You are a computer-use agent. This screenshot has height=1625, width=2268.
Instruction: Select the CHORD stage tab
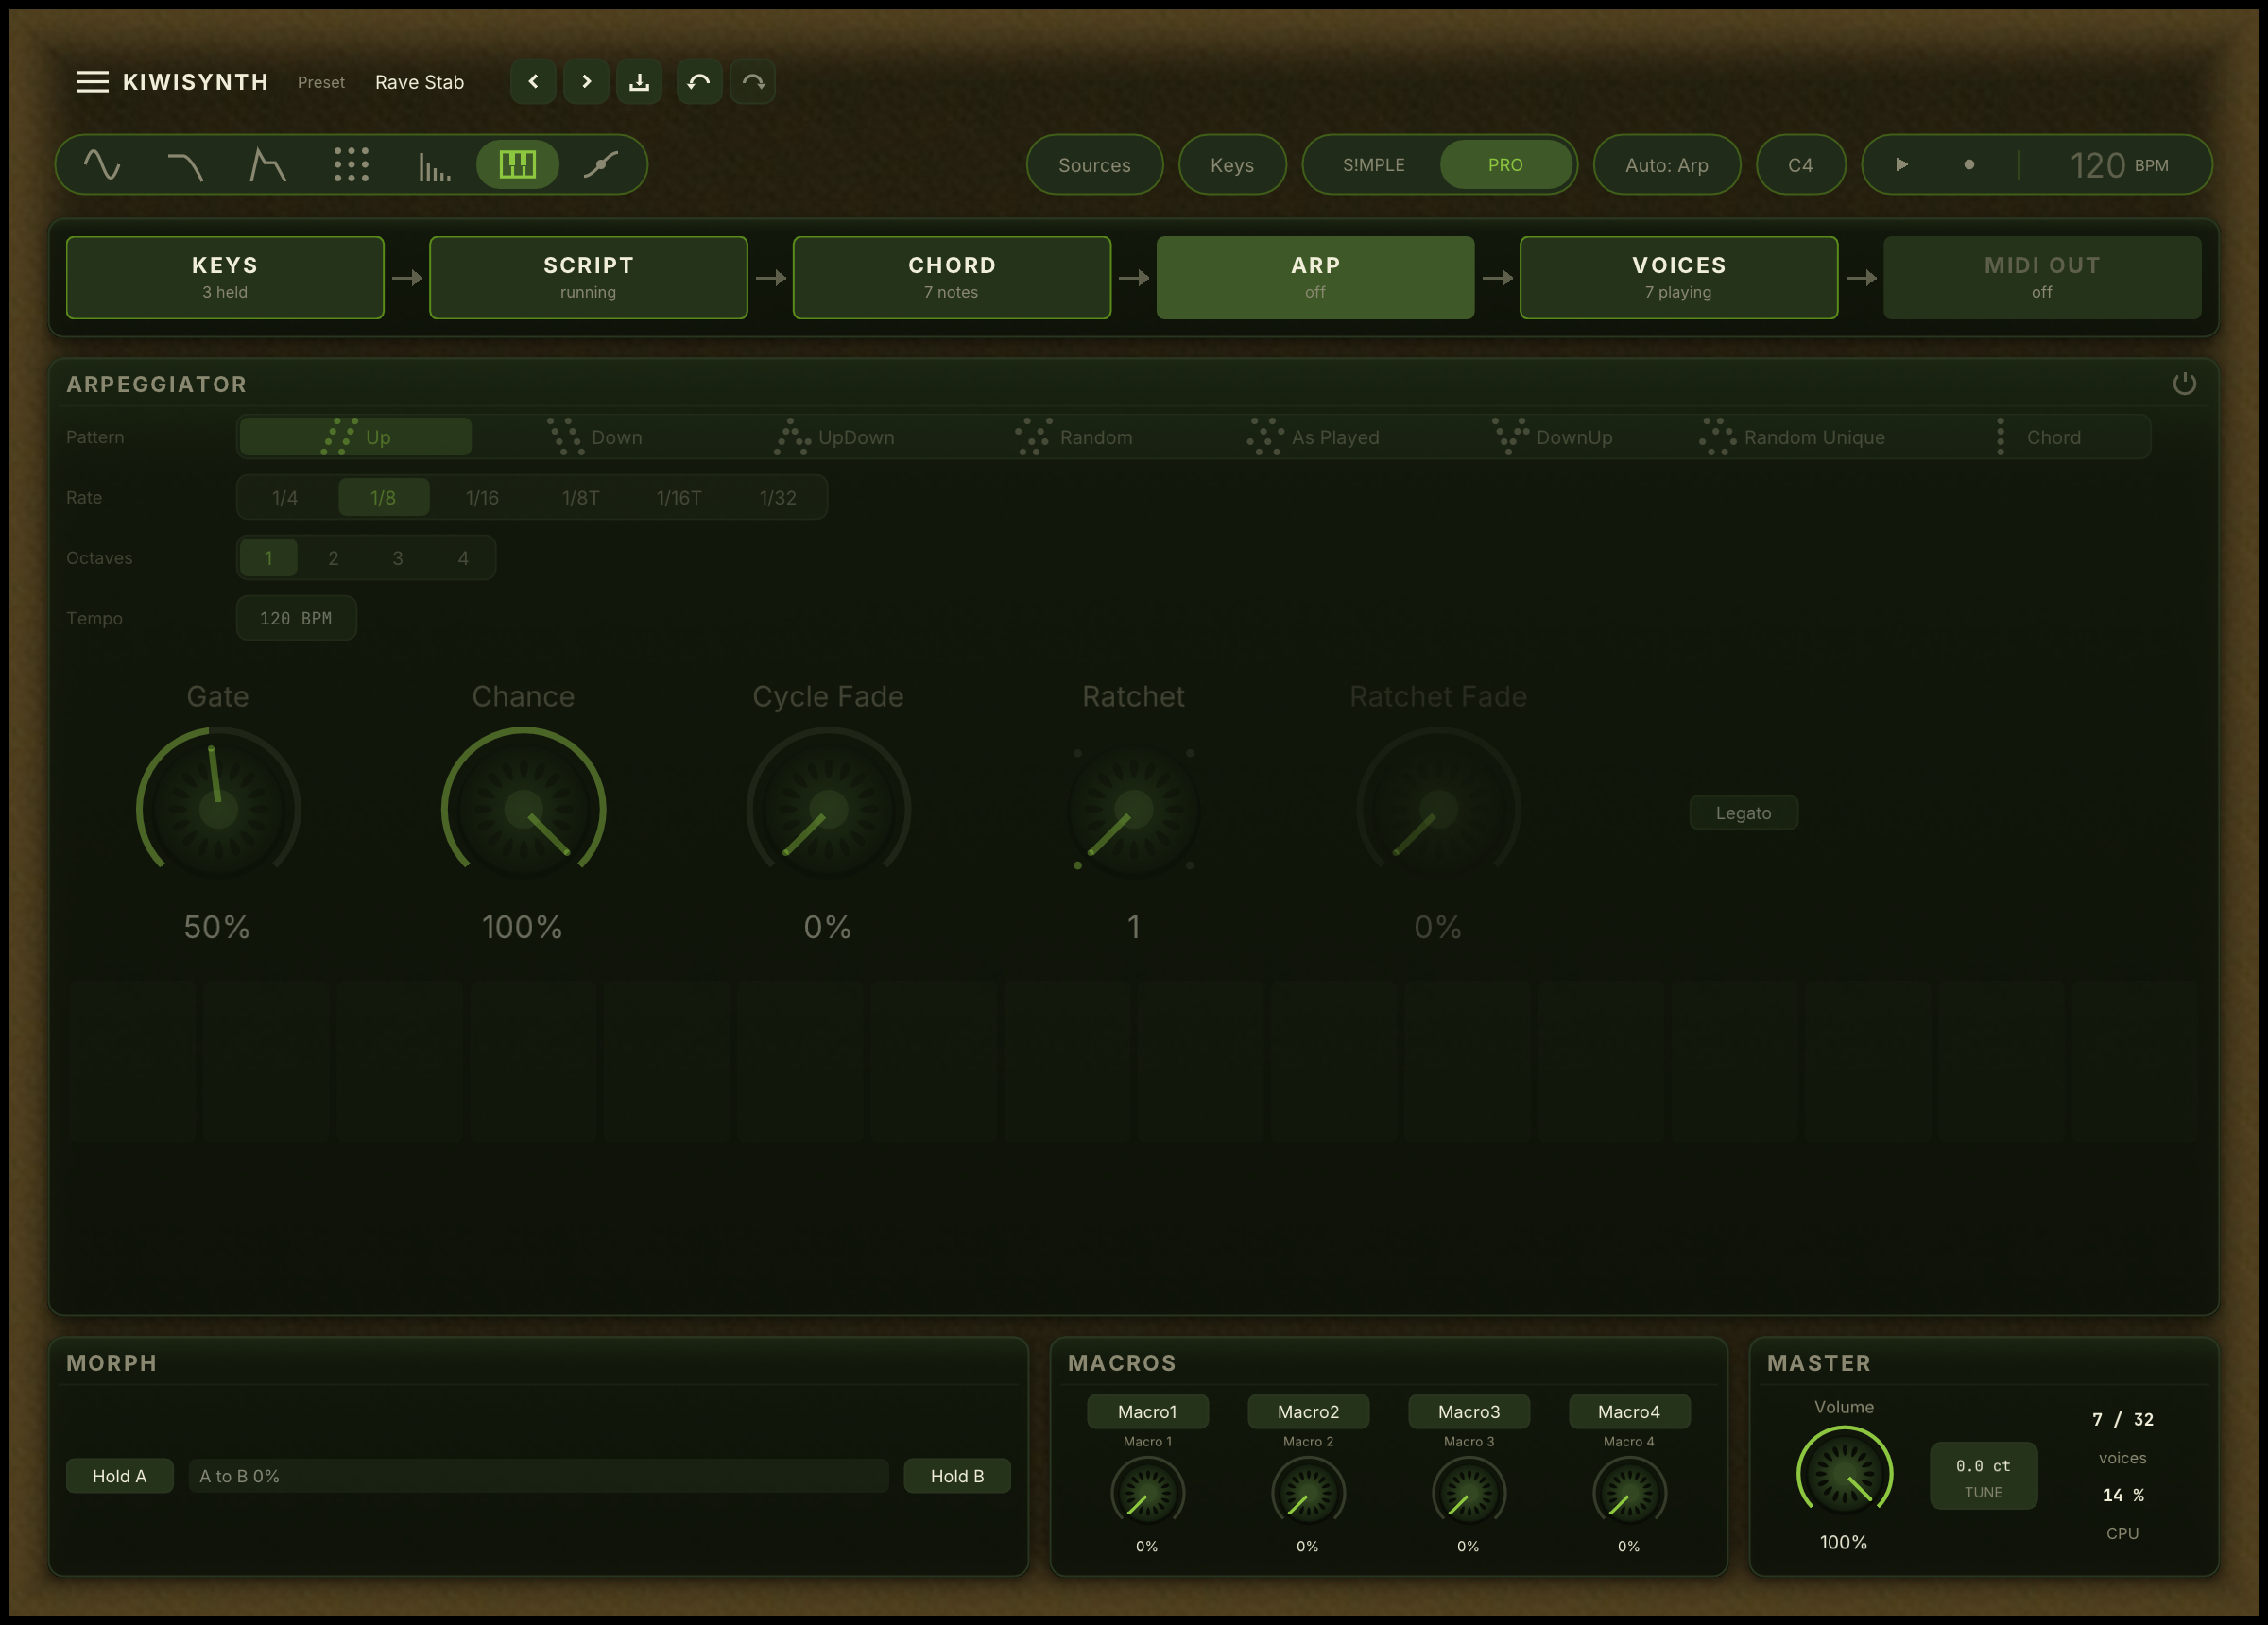coord(952,277)
